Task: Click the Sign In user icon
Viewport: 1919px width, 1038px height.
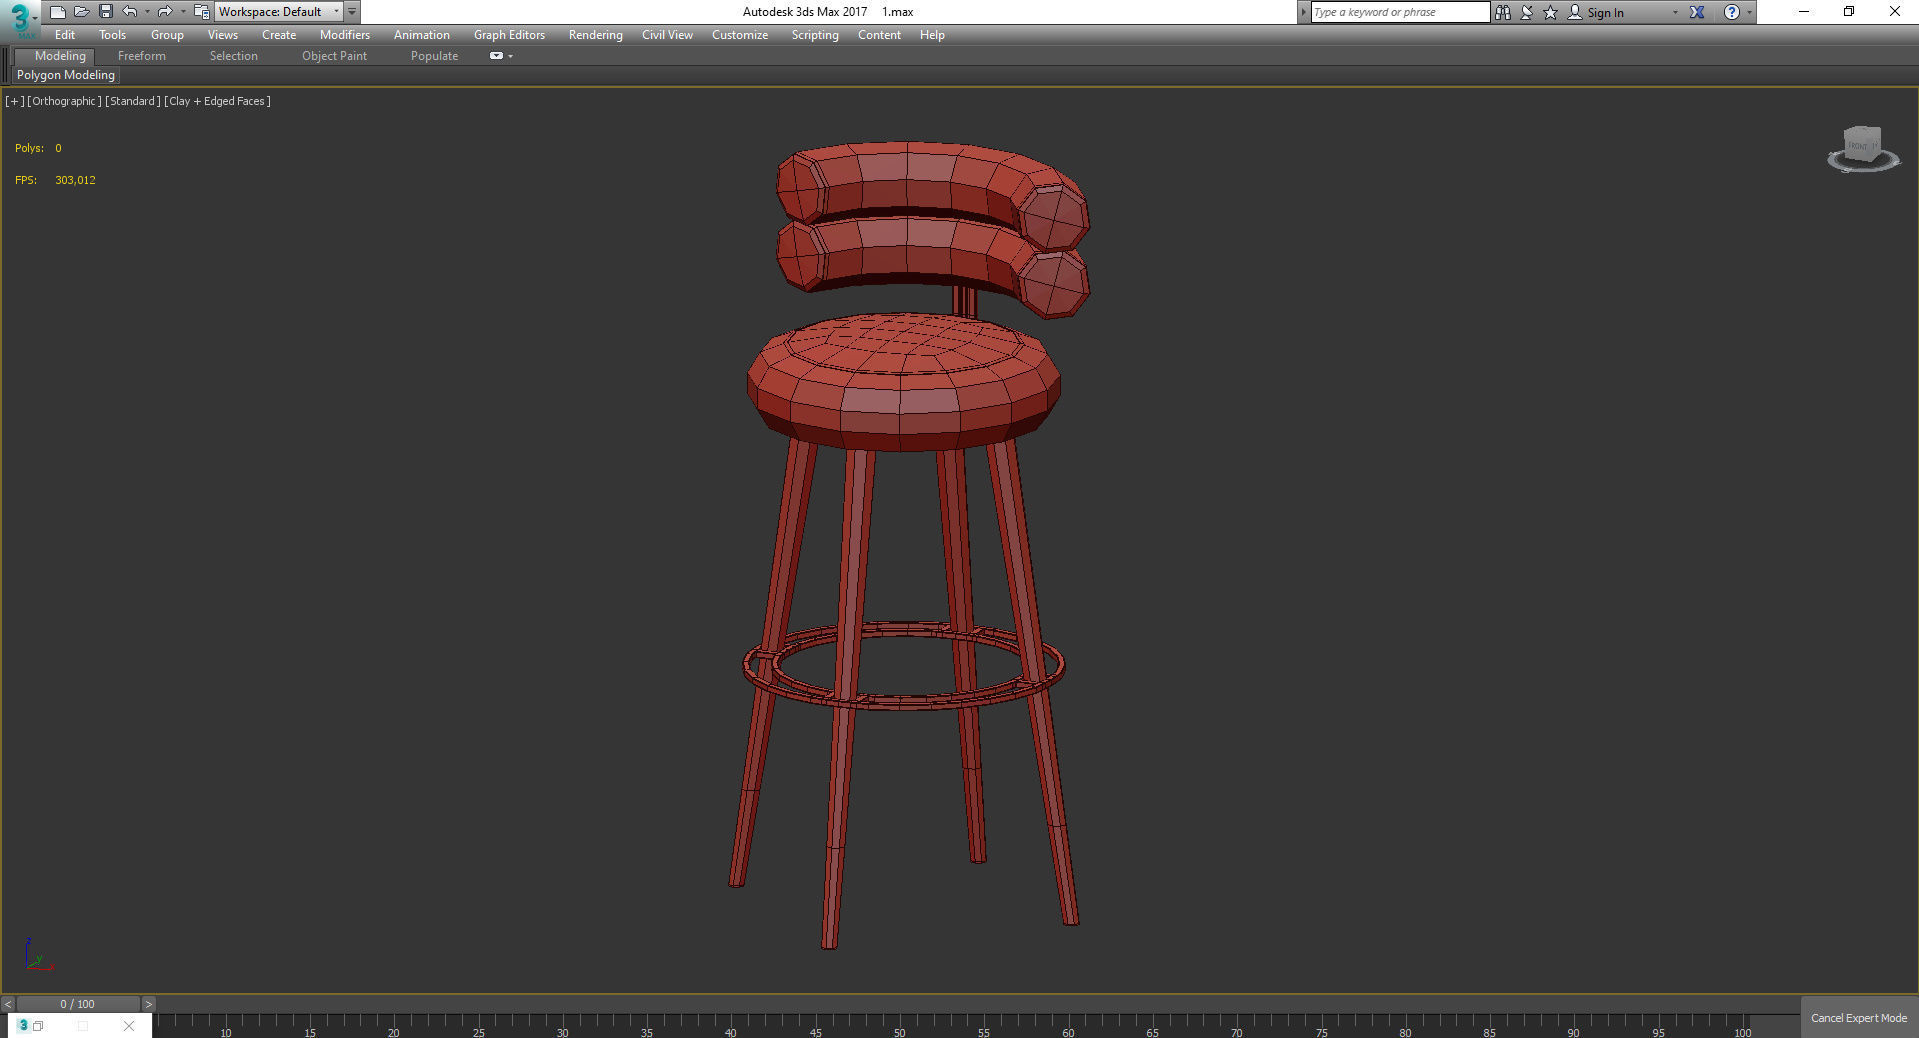Action: 1575,12
